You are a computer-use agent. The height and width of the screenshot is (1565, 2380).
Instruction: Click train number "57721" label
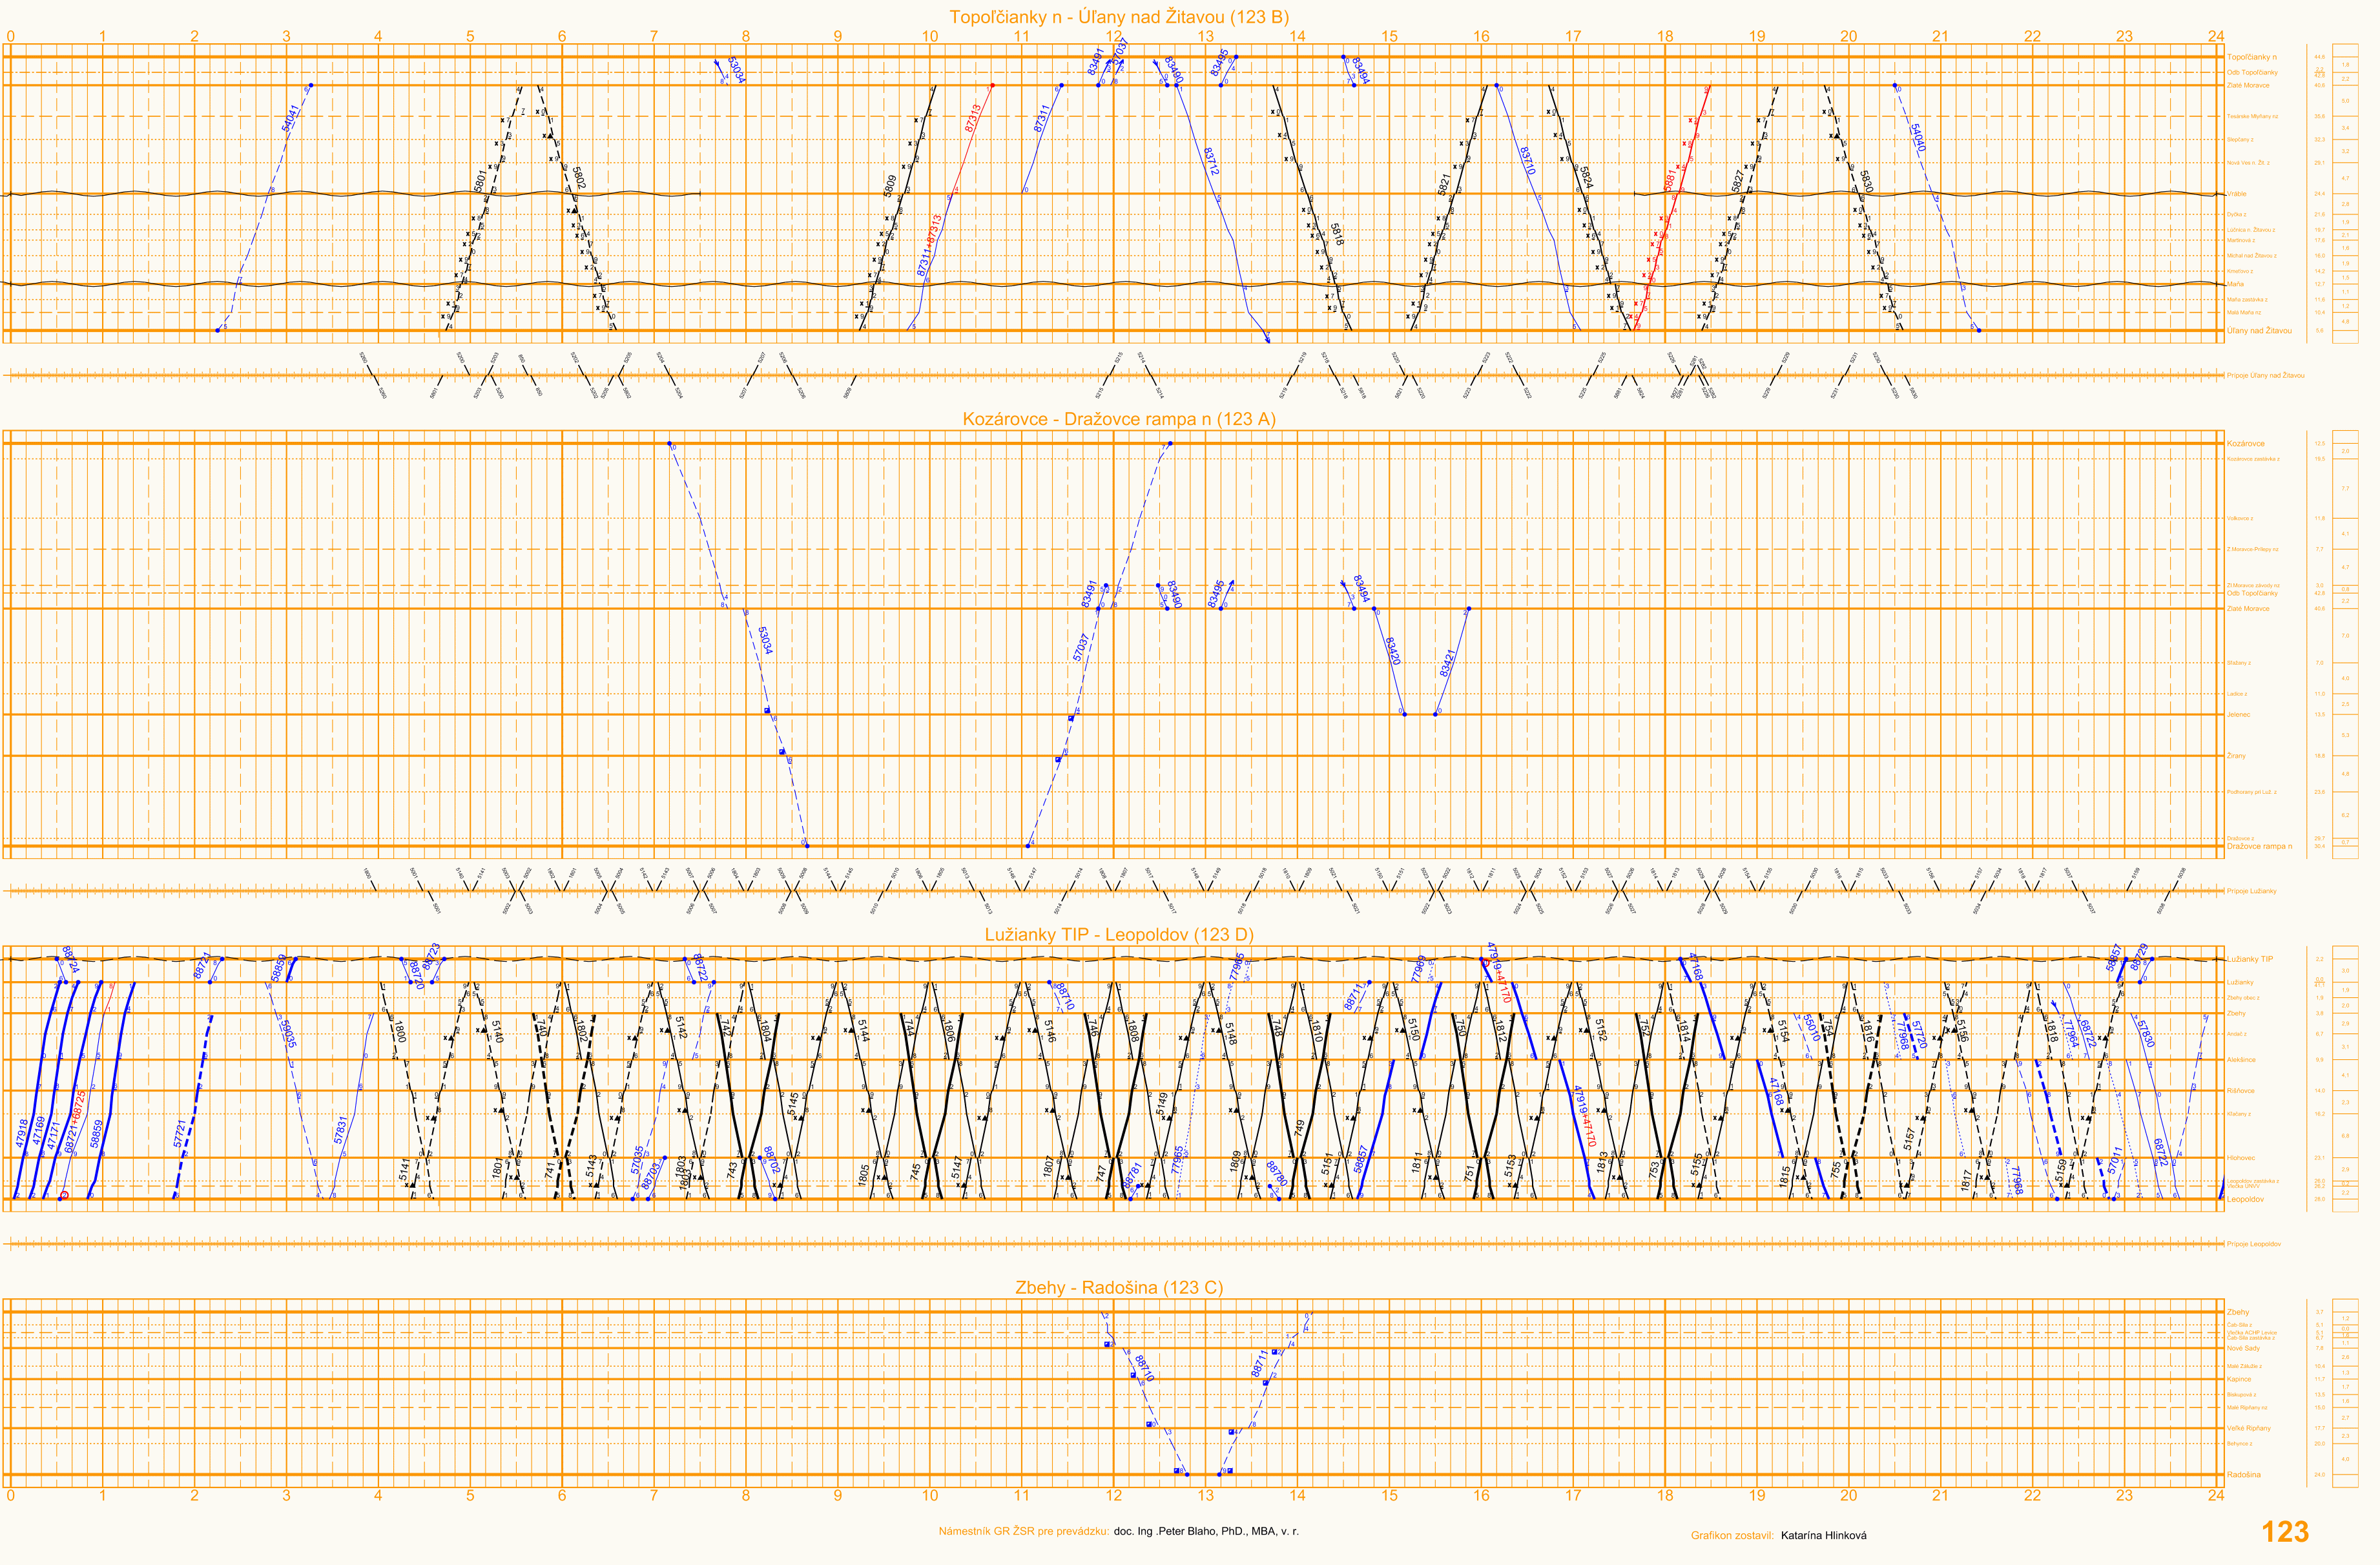[180, 1133]
